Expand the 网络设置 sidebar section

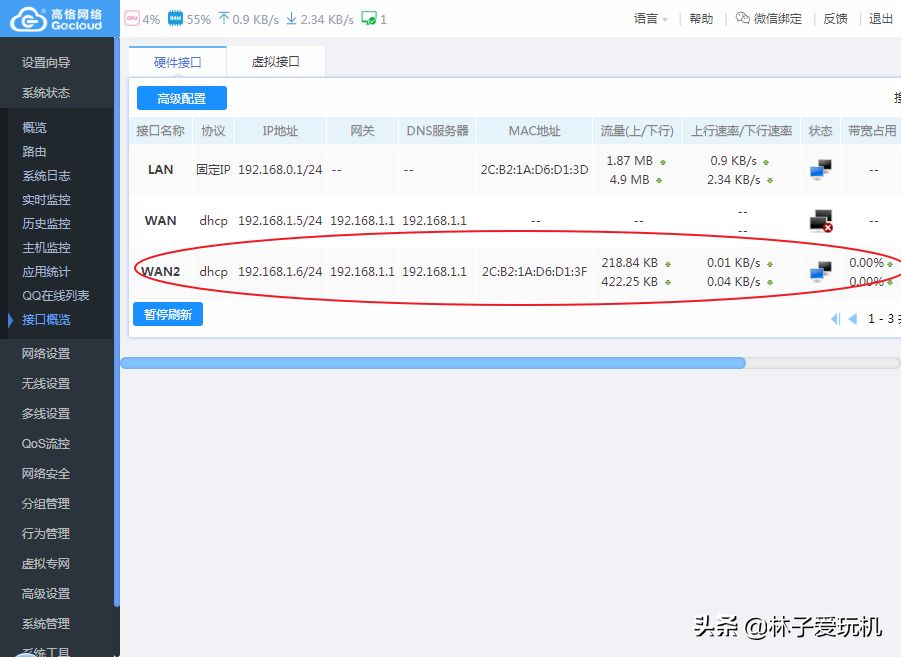click(x=46, y=353)
